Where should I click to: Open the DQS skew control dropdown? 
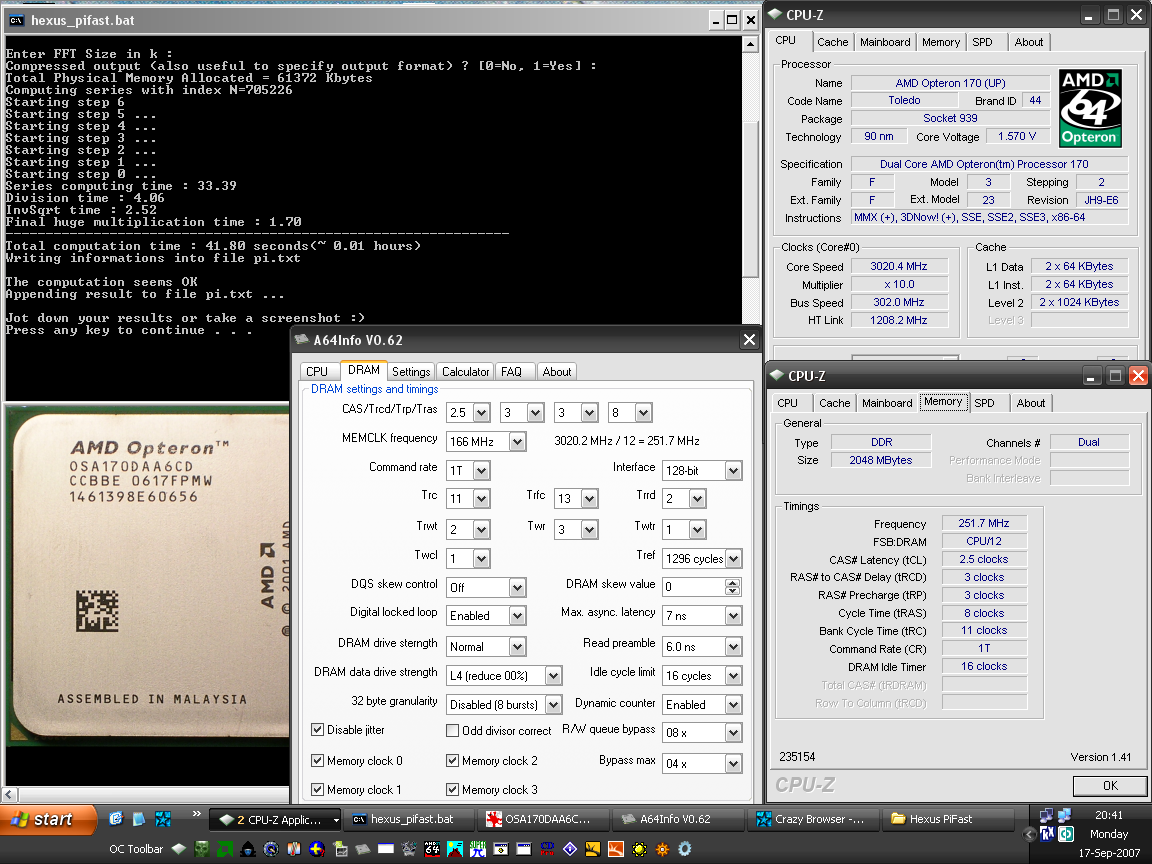517,587
